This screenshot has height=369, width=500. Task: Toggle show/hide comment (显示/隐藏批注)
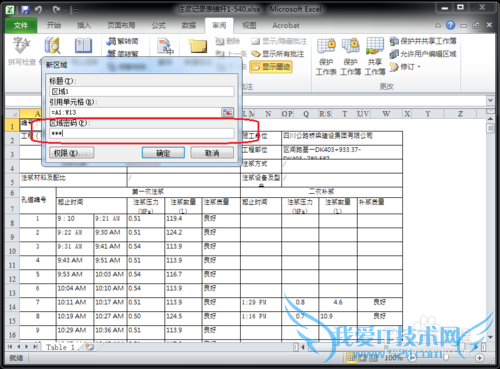[x=279, y=41]
